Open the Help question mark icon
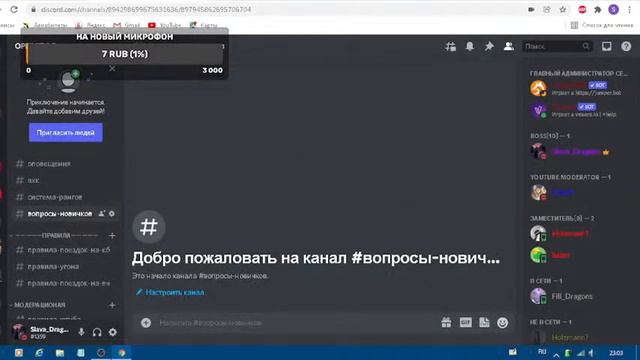640x360 pixels. click(x=626, y=47)
